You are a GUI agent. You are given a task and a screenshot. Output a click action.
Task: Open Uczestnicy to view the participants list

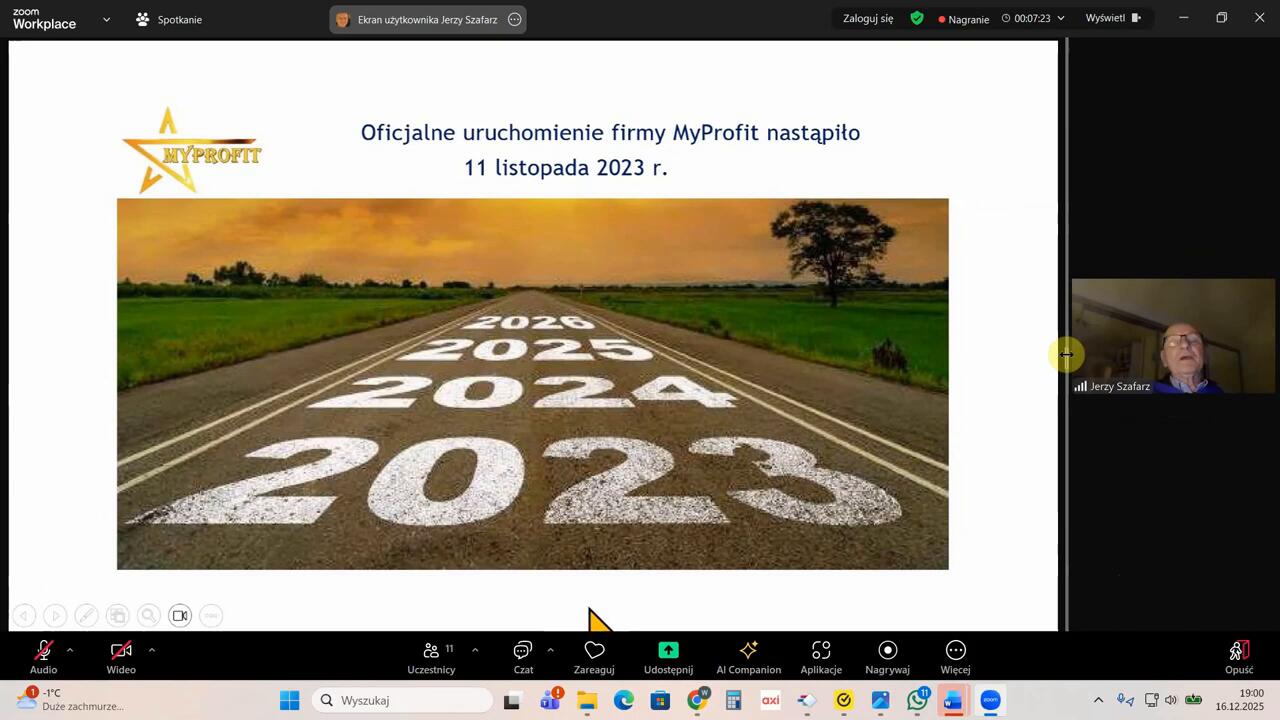point(431,656)
